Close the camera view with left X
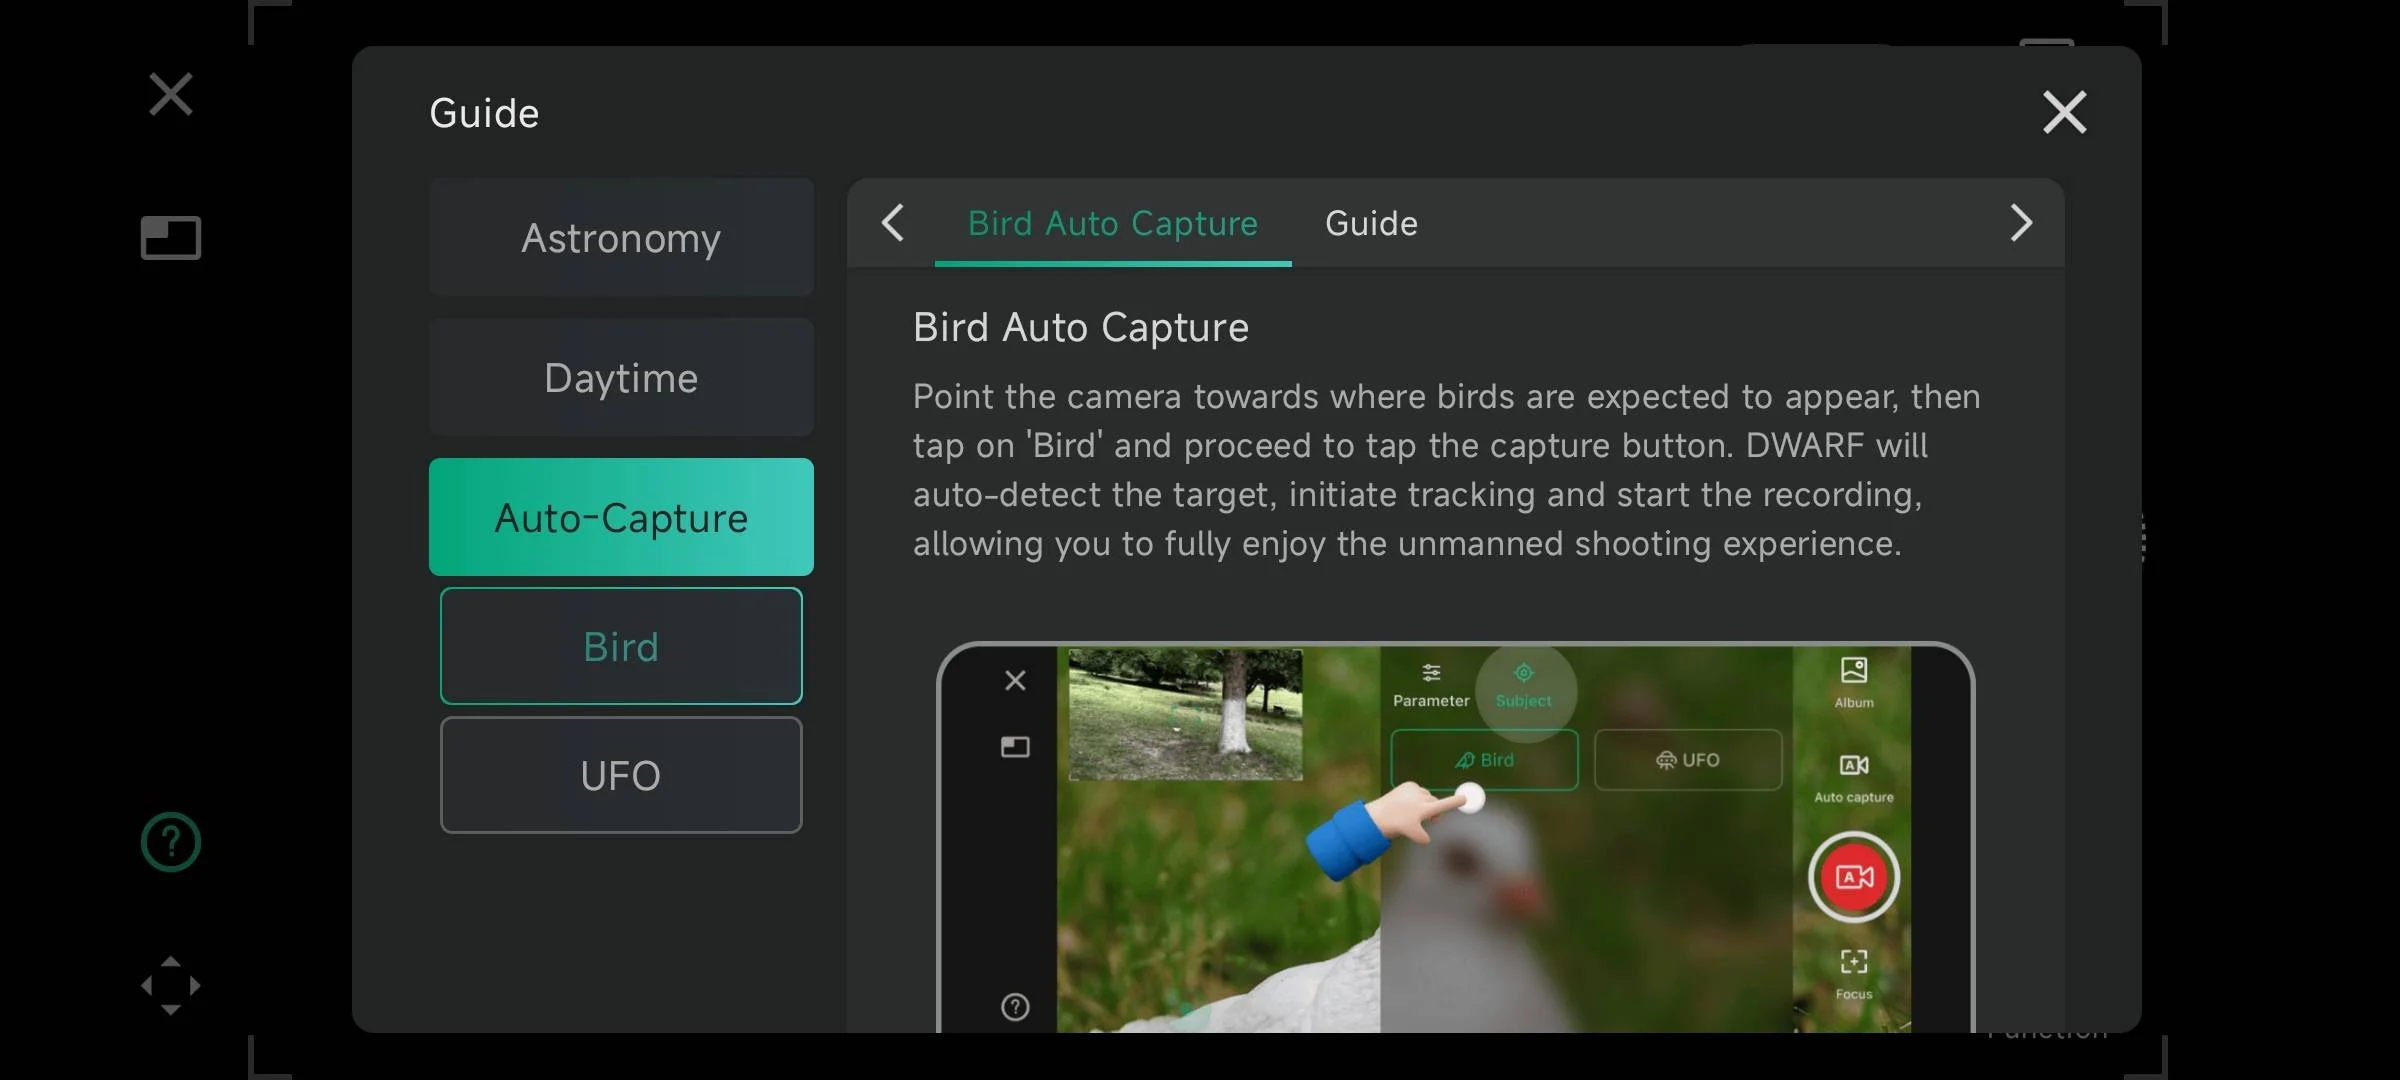This screenshot has width=2400, height=1080. pos(170,95)
